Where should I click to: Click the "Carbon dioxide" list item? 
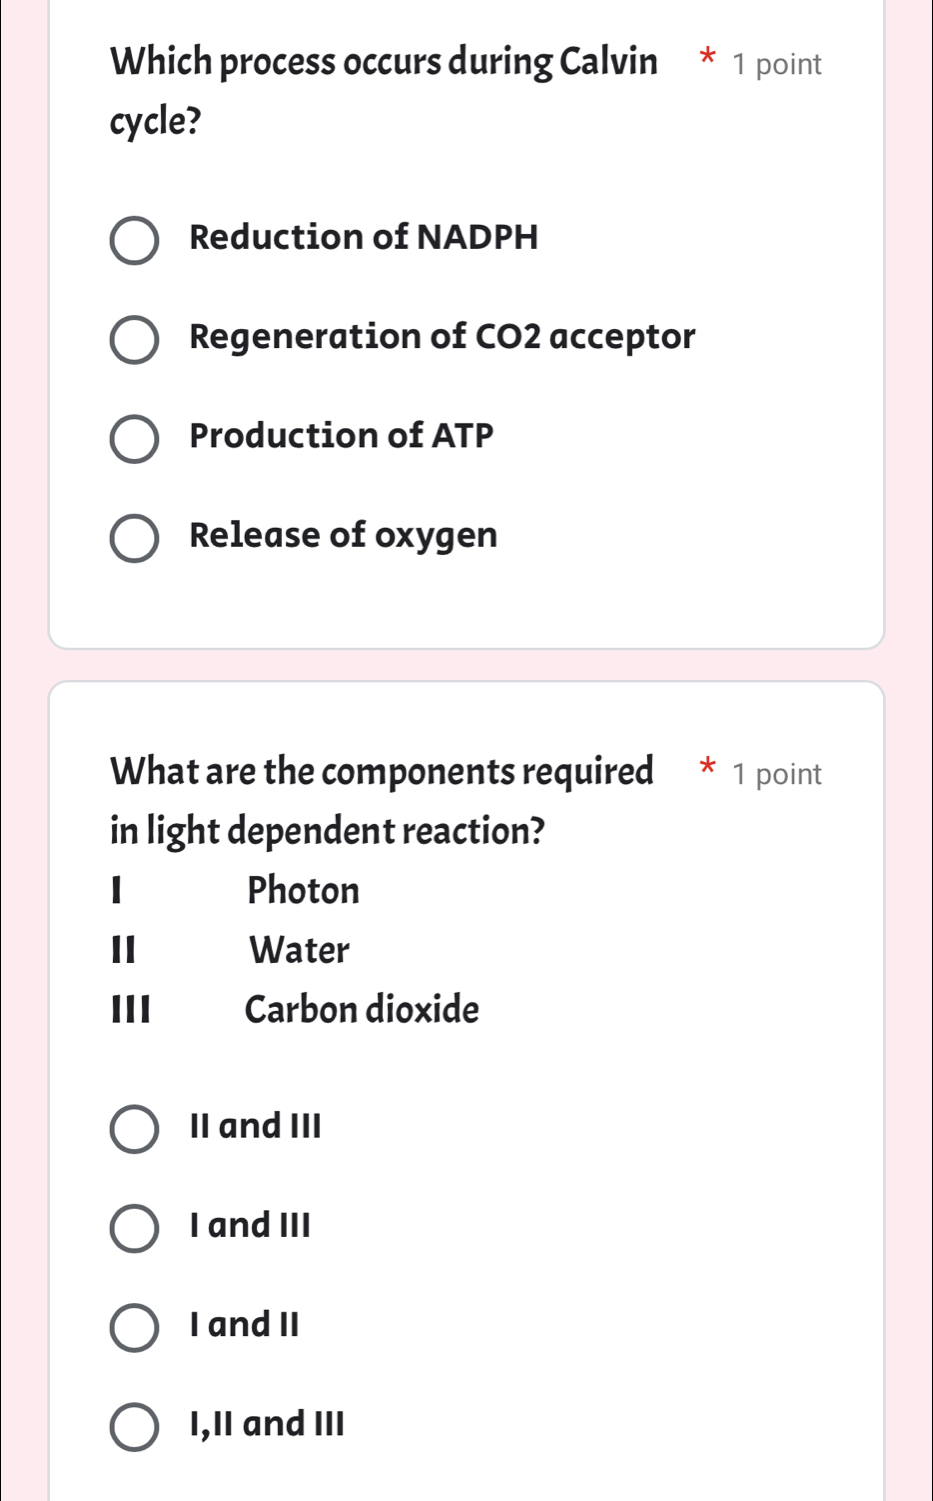(x=362, y=1010)
